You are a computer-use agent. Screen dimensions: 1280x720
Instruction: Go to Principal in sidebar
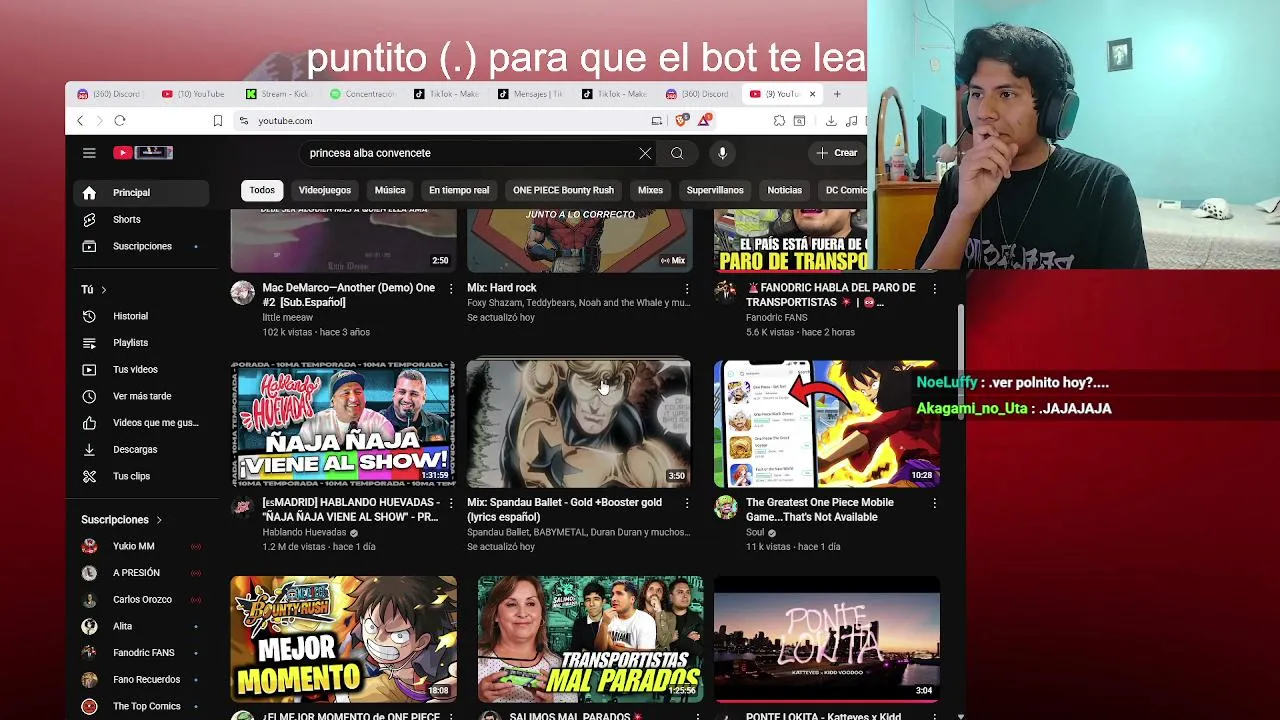(x=141, y=193)
